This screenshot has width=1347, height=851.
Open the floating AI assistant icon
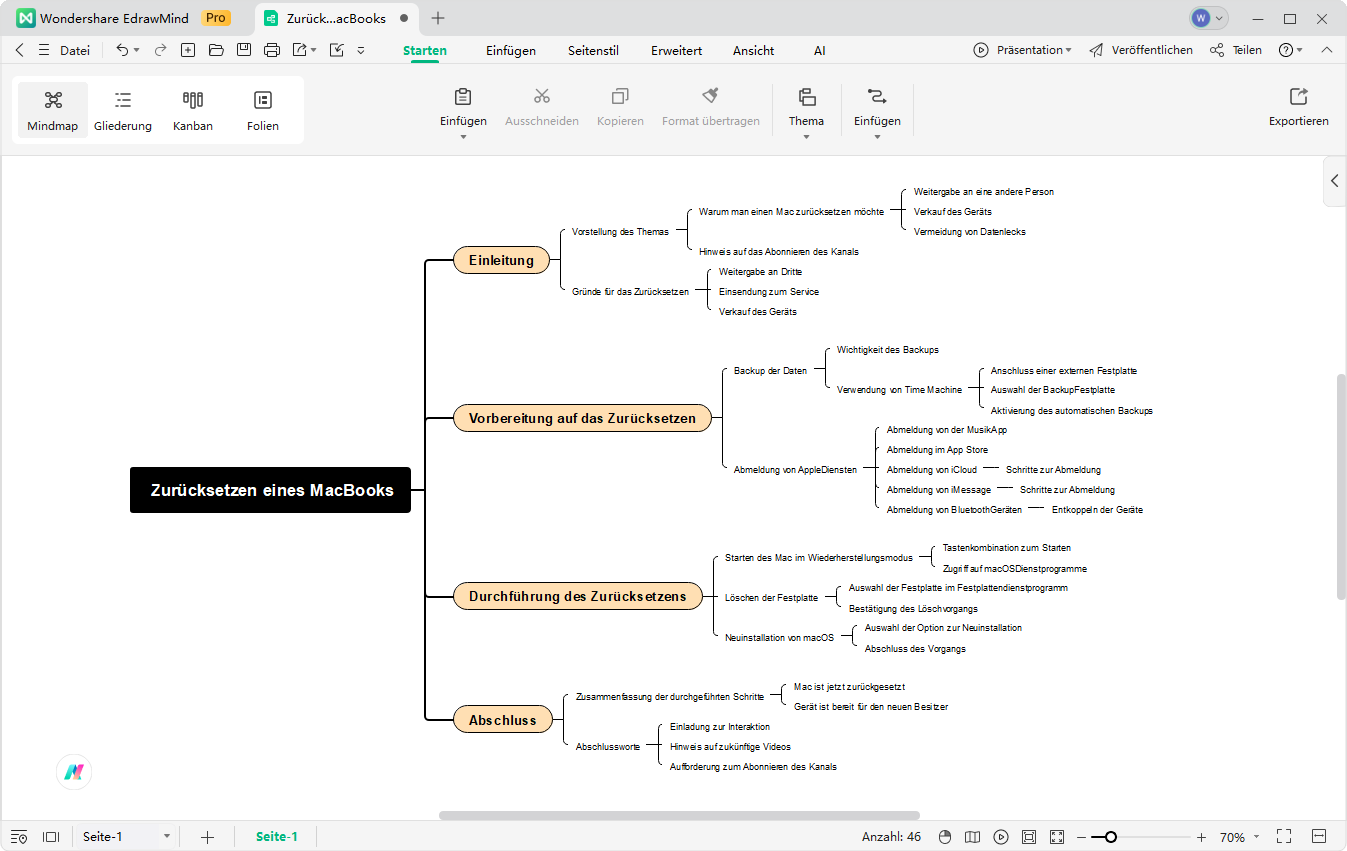(x=74, y=772)
